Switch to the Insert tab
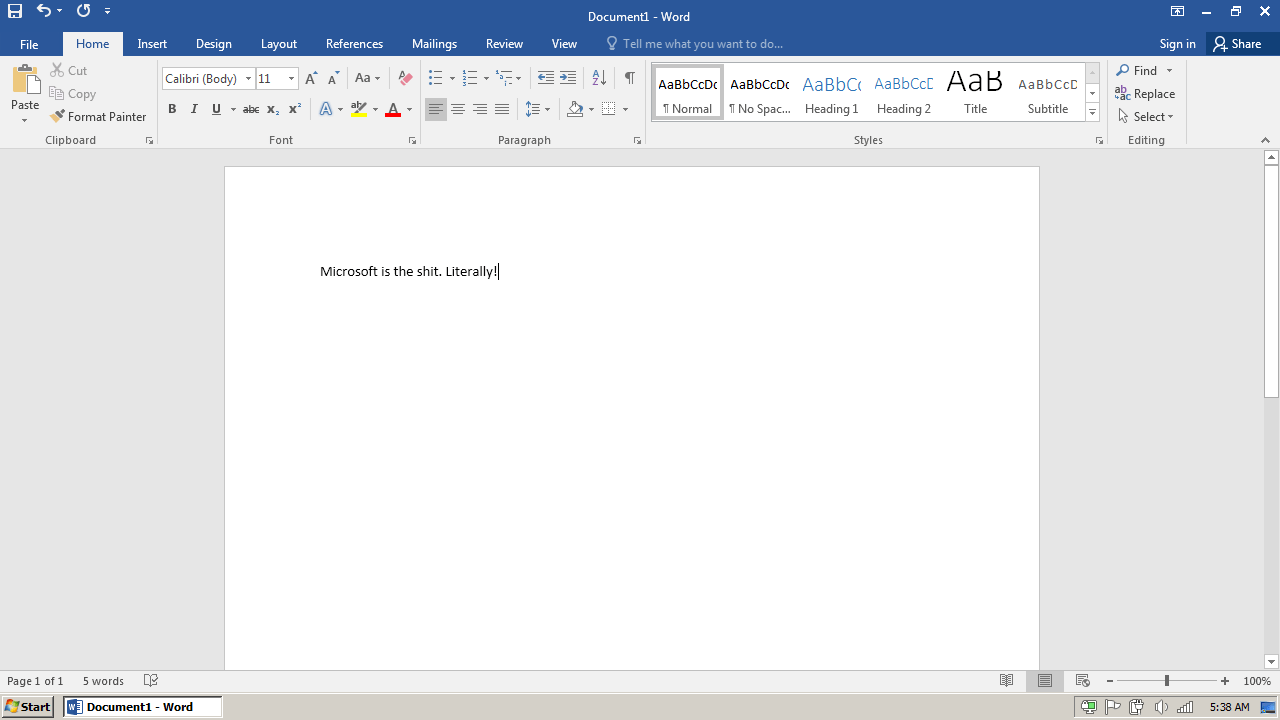Viewport: 1280px width, 720px height. point(152,44)
